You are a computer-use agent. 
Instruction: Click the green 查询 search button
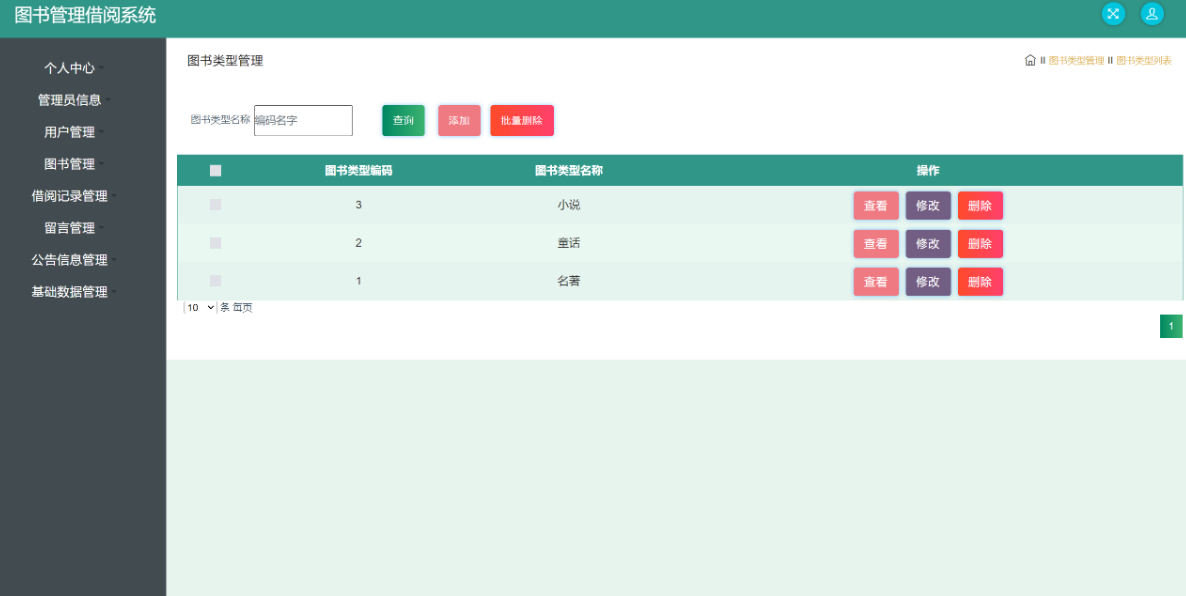(403, 120)
